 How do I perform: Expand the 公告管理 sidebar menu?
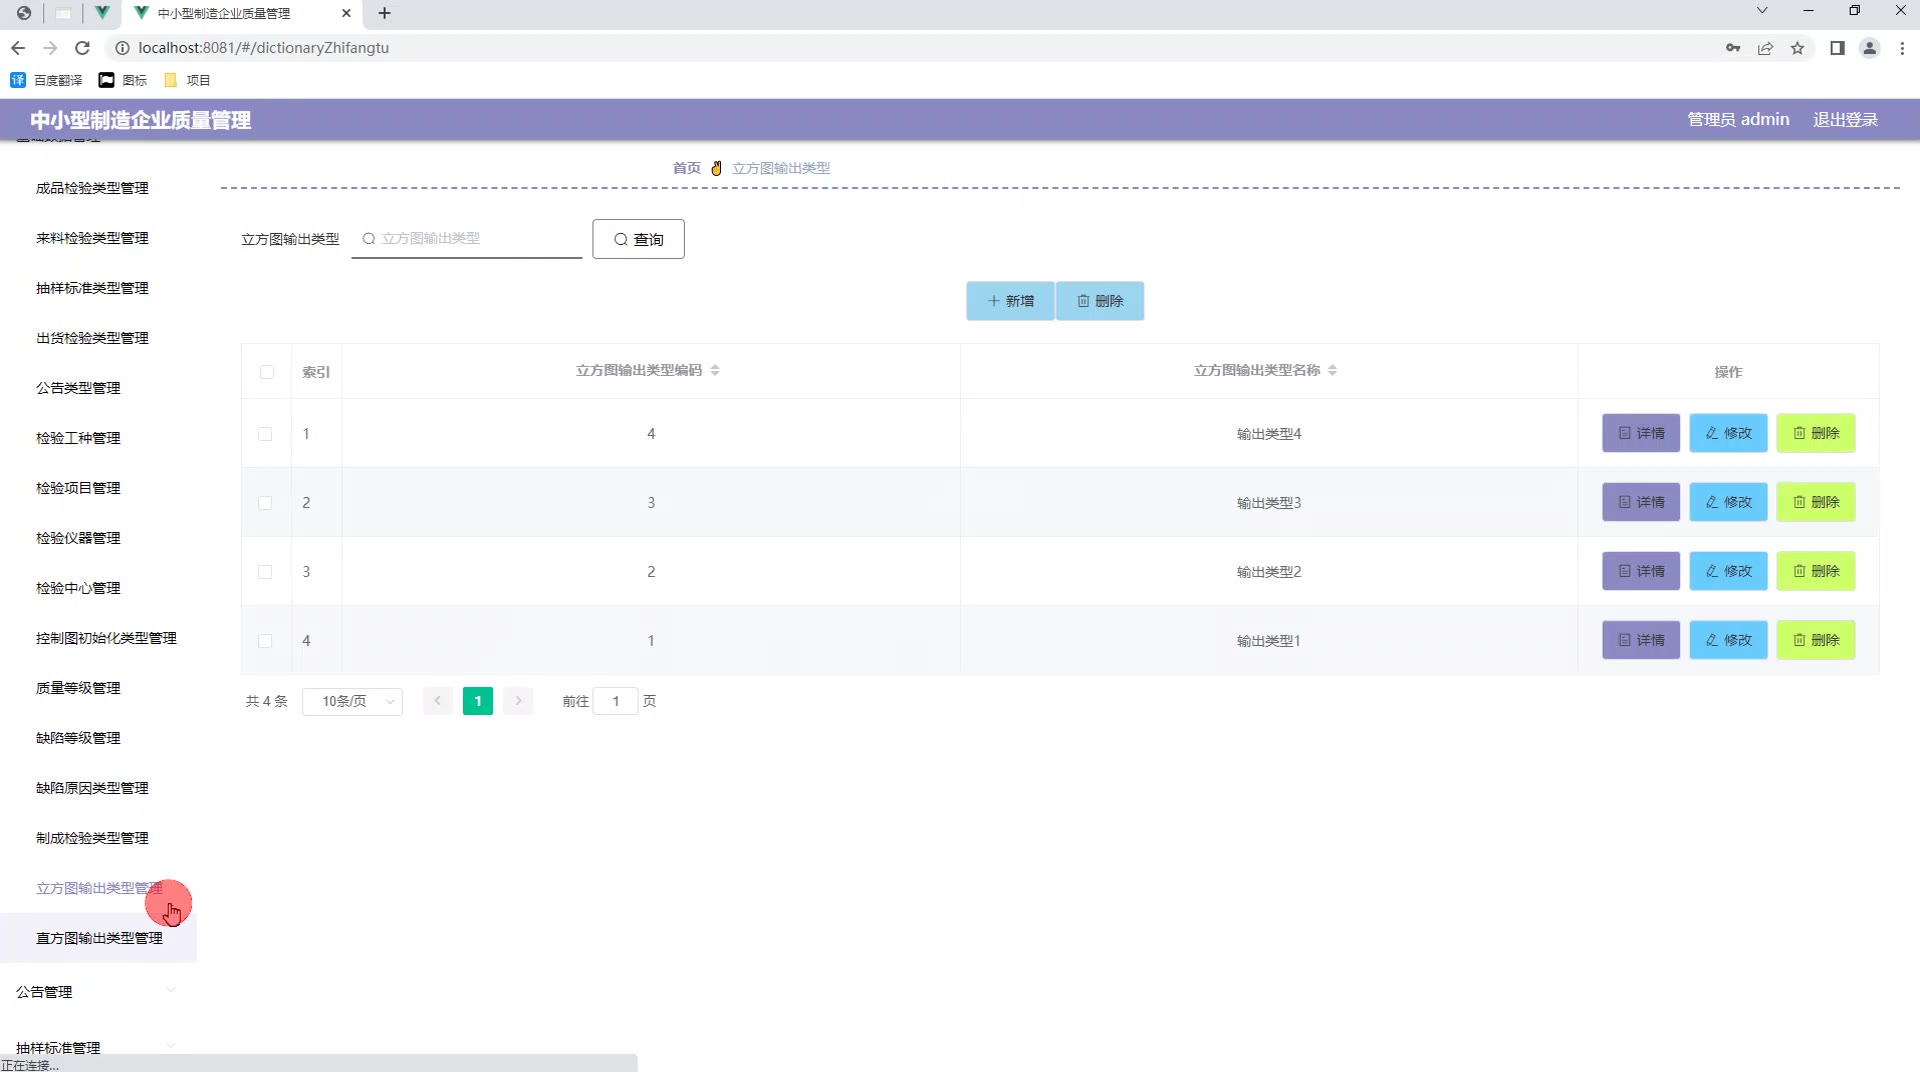click(95, 992)
